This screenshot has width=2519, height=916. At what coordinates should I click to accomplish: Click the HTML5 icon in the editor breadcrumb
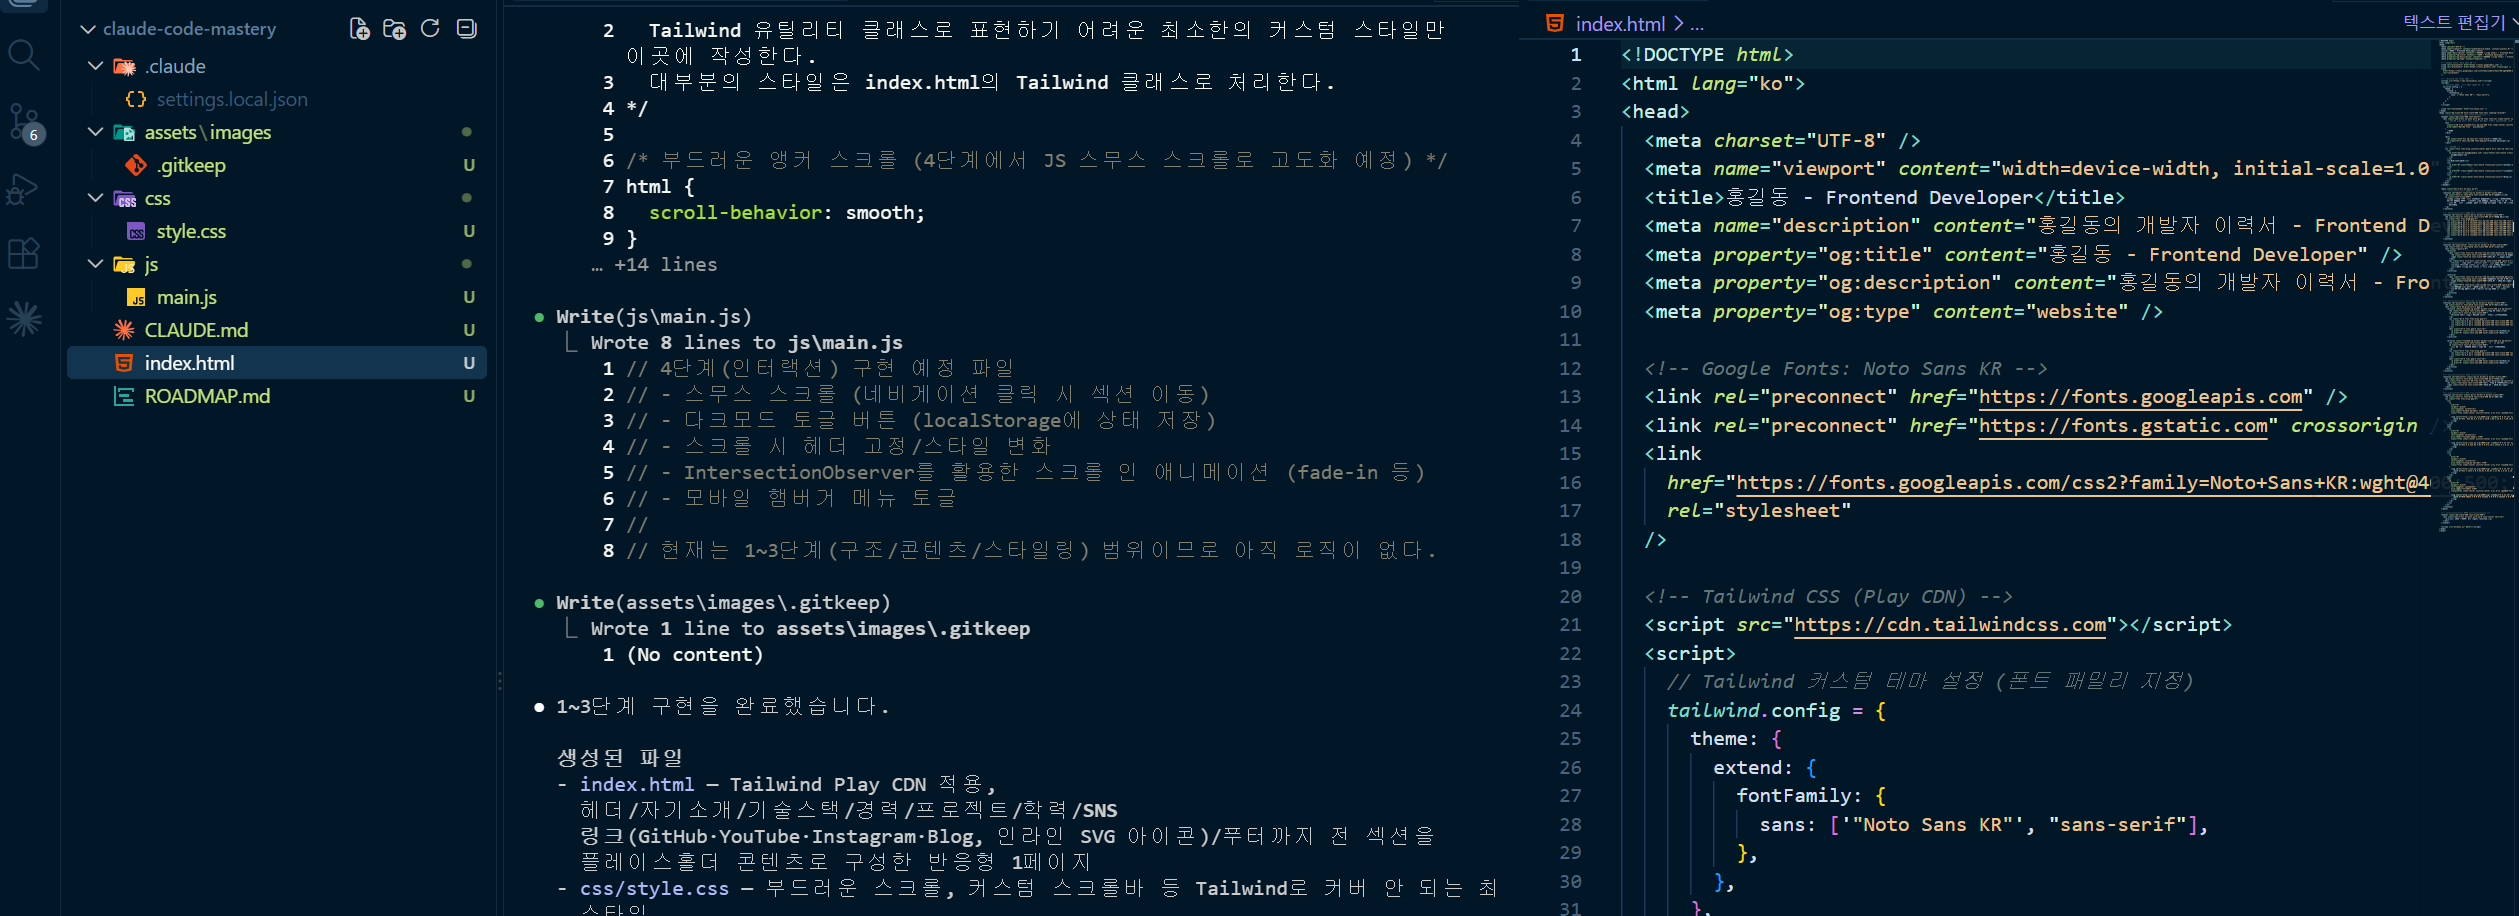click(1555, 23)
